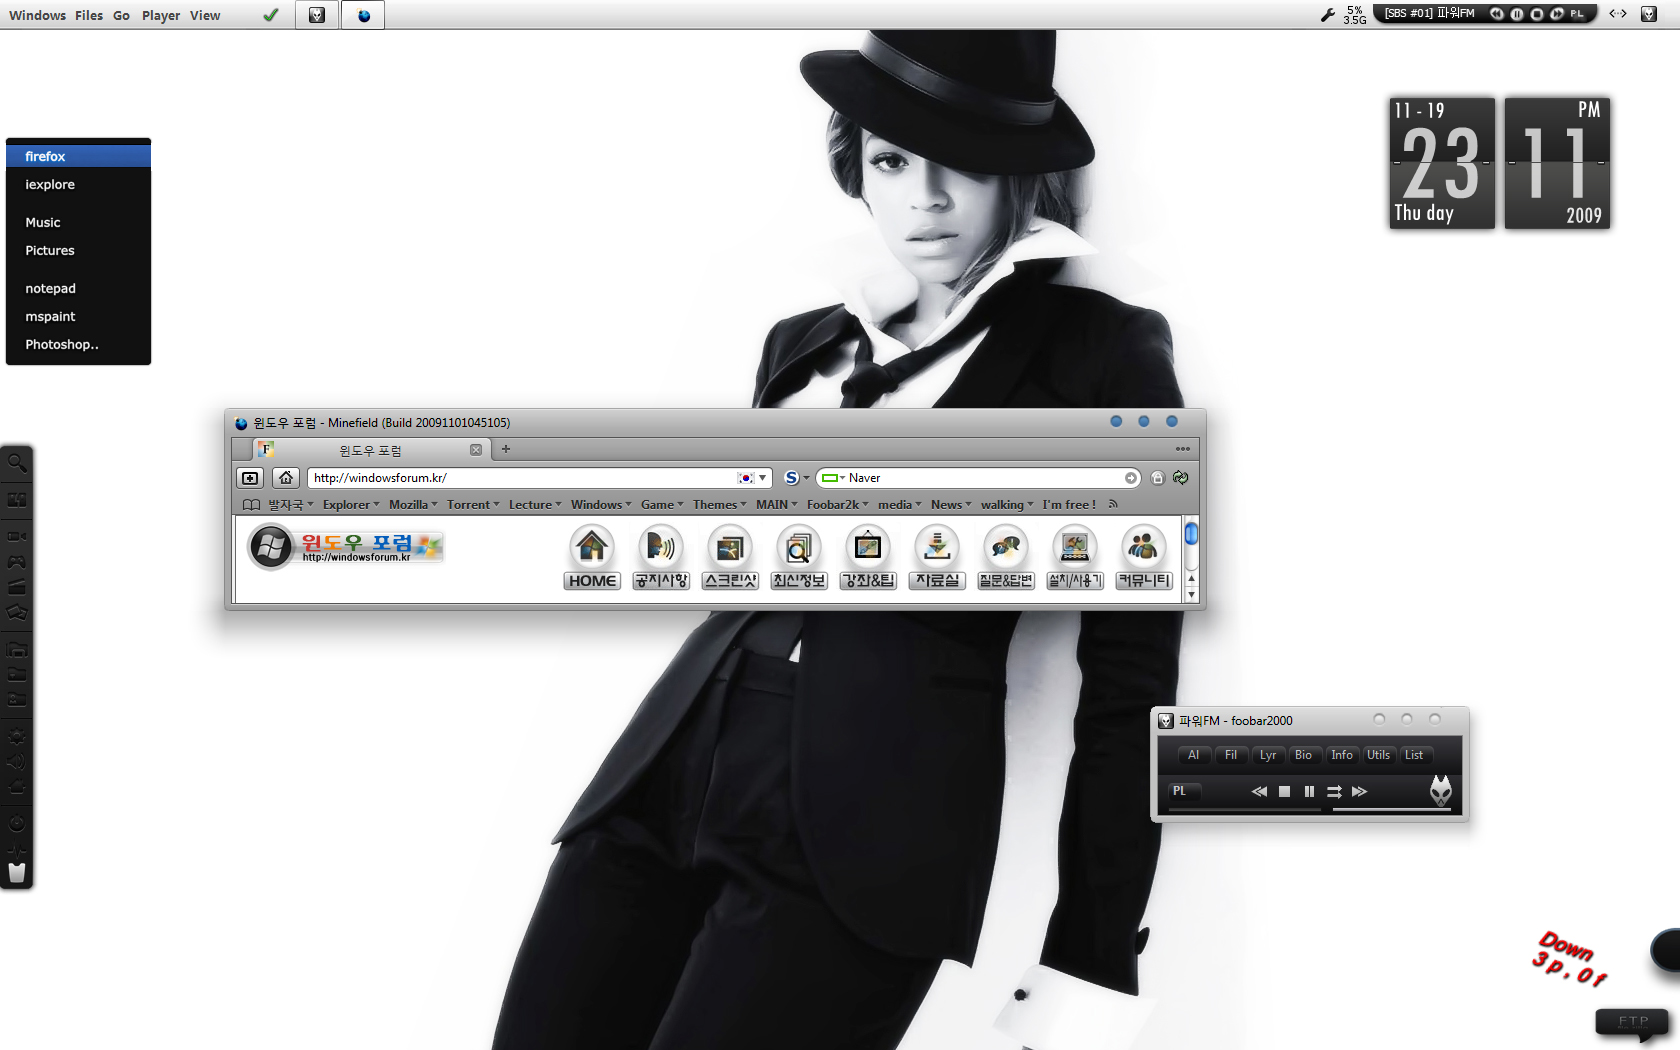Open the pictures stack icon in left dock
Viewport: 1680px width, 1050px height.
[17, 613]
